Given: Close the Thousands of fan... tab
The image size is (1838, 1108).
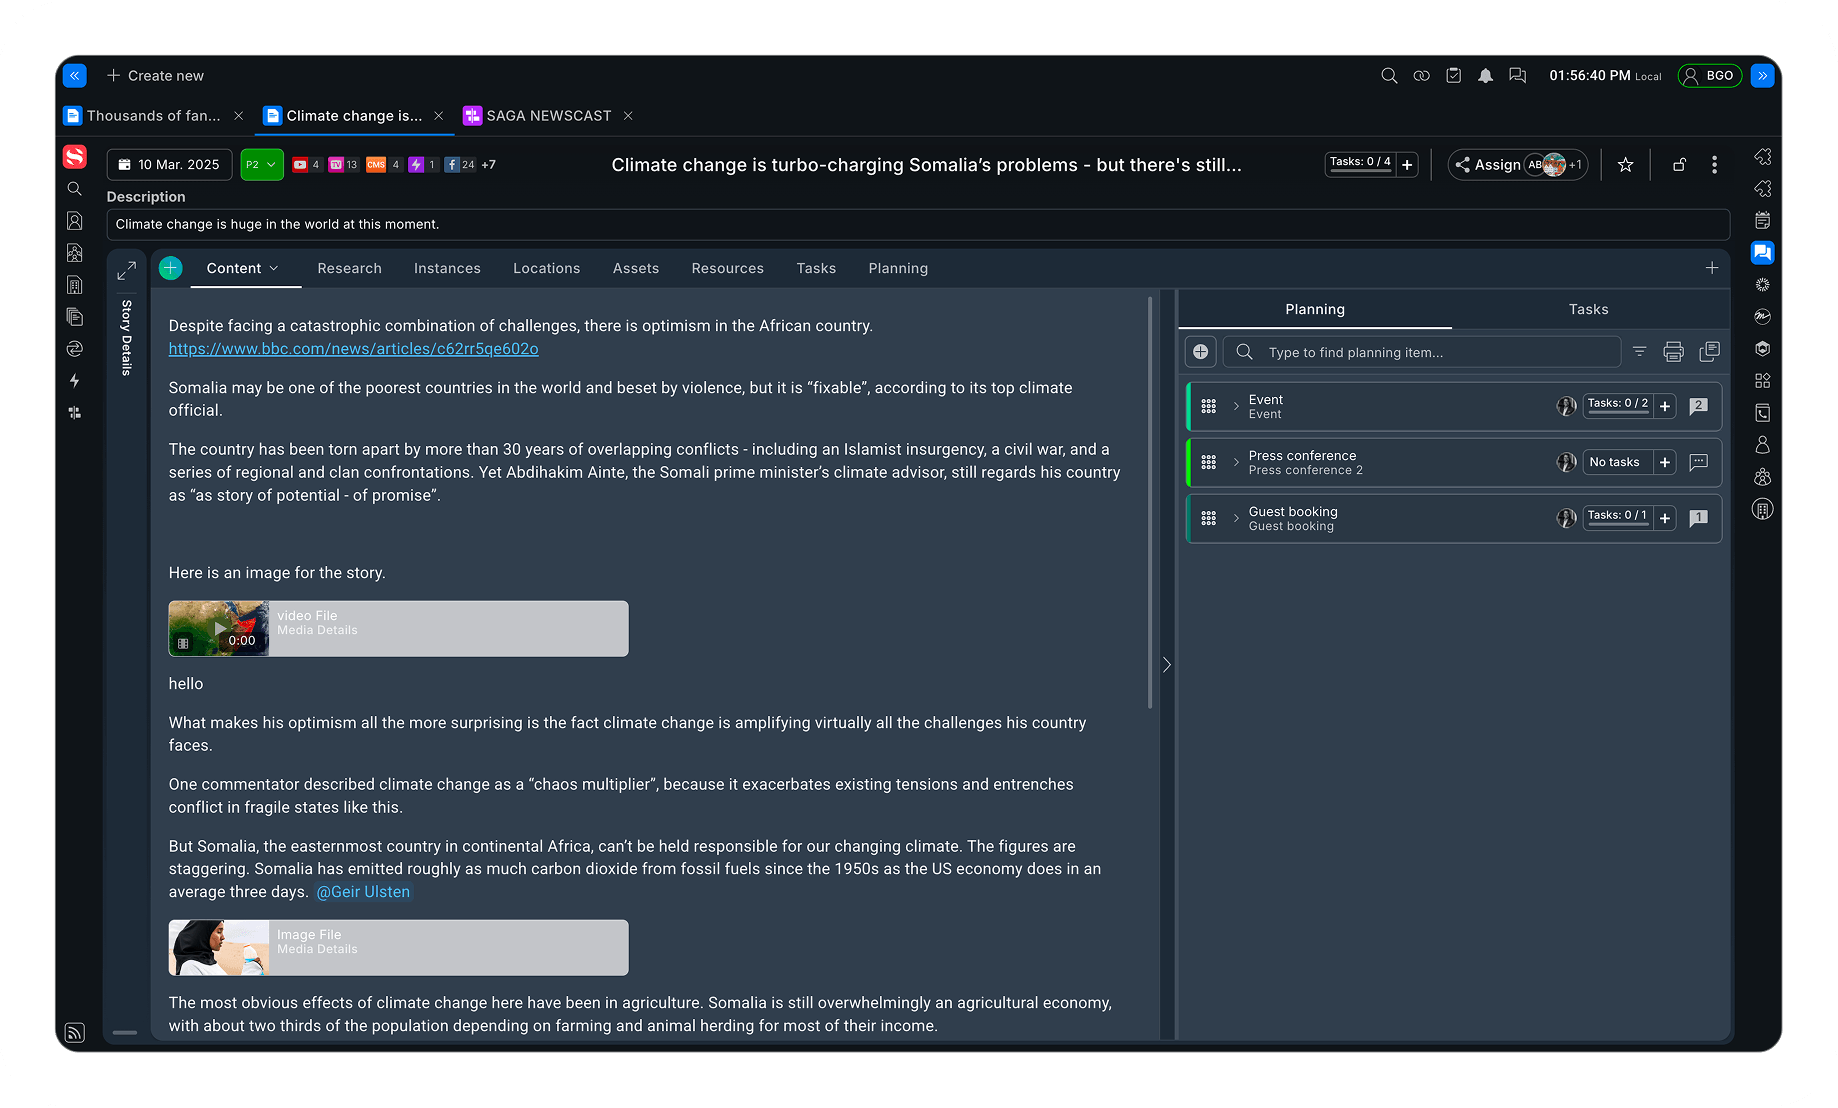Looking at the screenshot, I should coord(238,116).
